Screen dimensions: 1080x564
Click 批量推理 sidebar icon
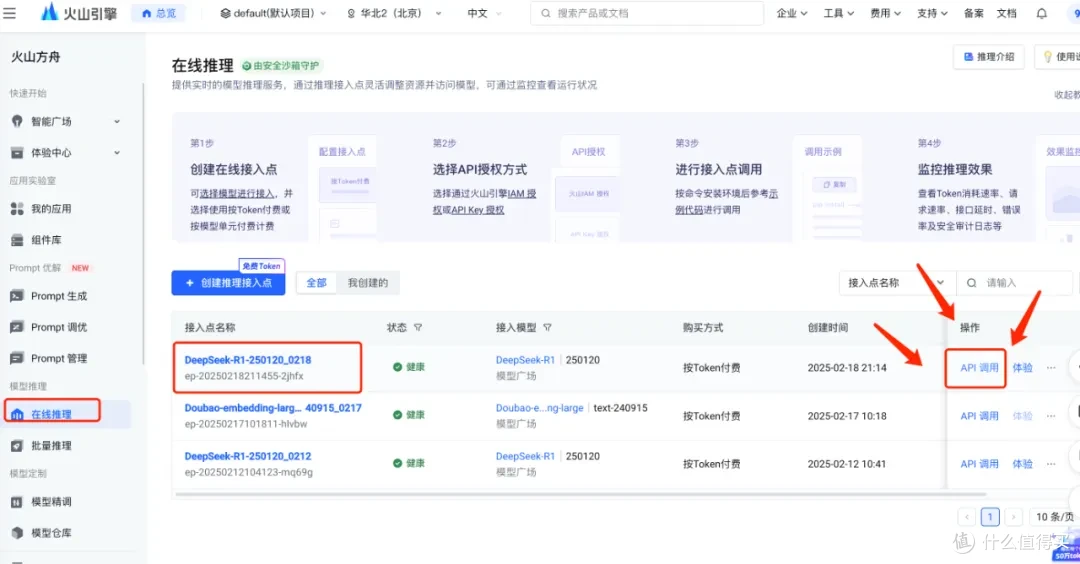point(17,446)
